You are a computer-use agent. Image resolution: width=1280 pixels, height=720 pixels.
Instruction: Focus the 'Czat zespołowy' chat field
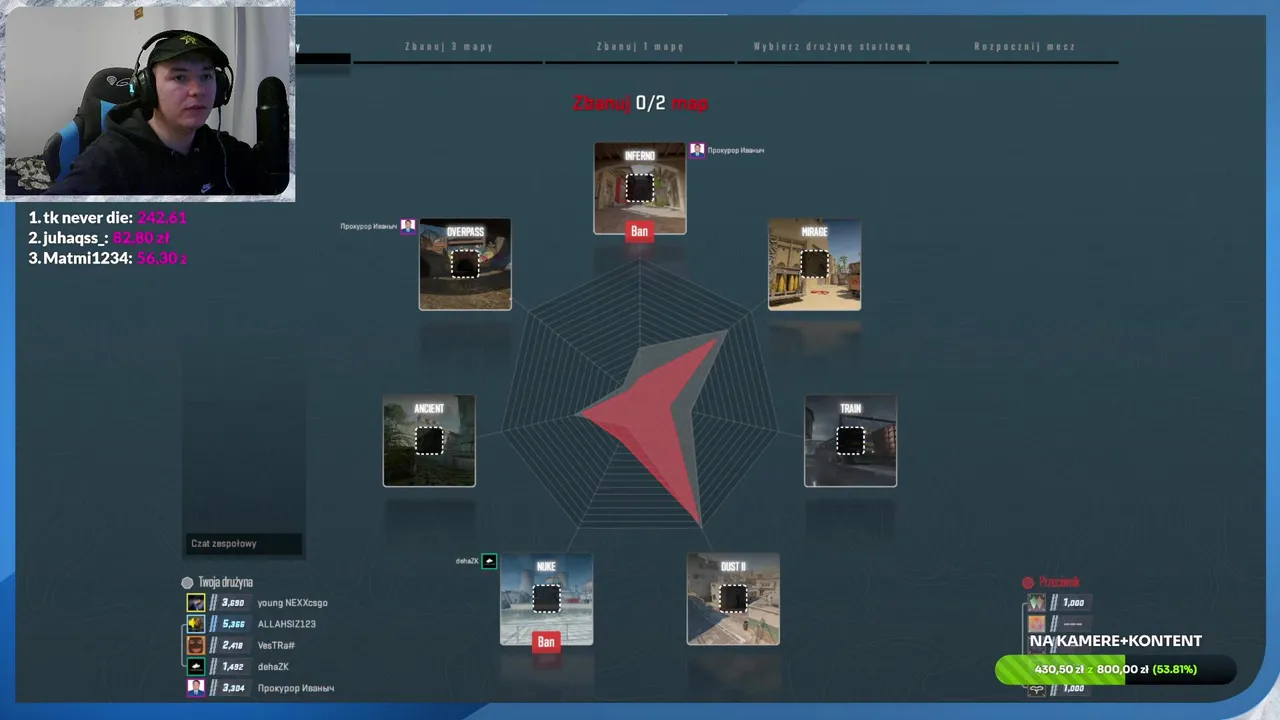(x=244, y=544)
